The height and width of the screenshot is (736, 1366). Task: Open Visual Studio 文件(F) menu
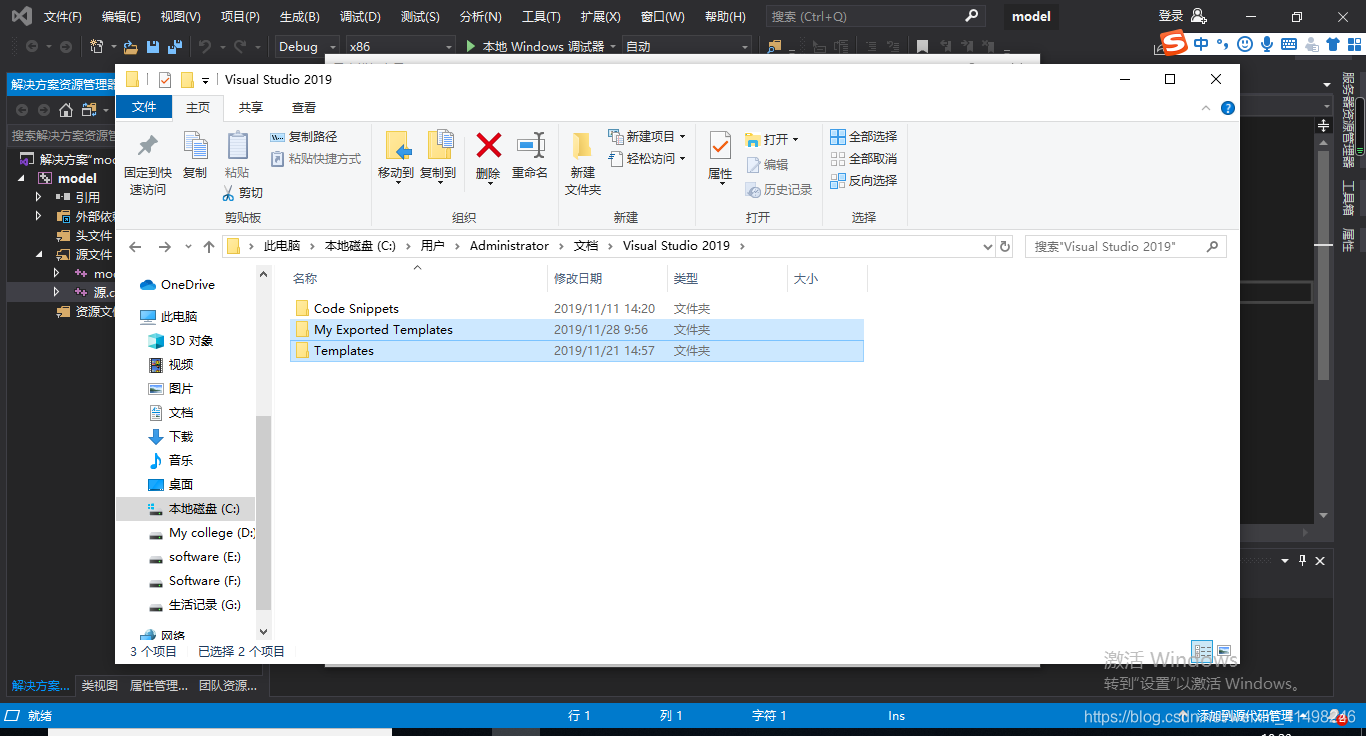[63, 17]
